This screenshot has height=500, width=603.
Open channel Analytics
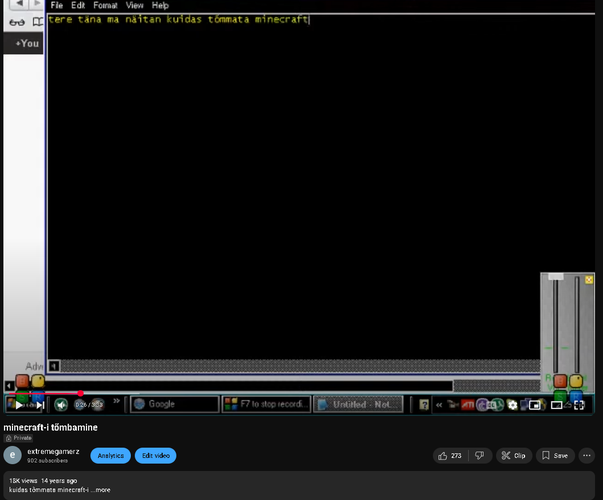tap(110, 456)
